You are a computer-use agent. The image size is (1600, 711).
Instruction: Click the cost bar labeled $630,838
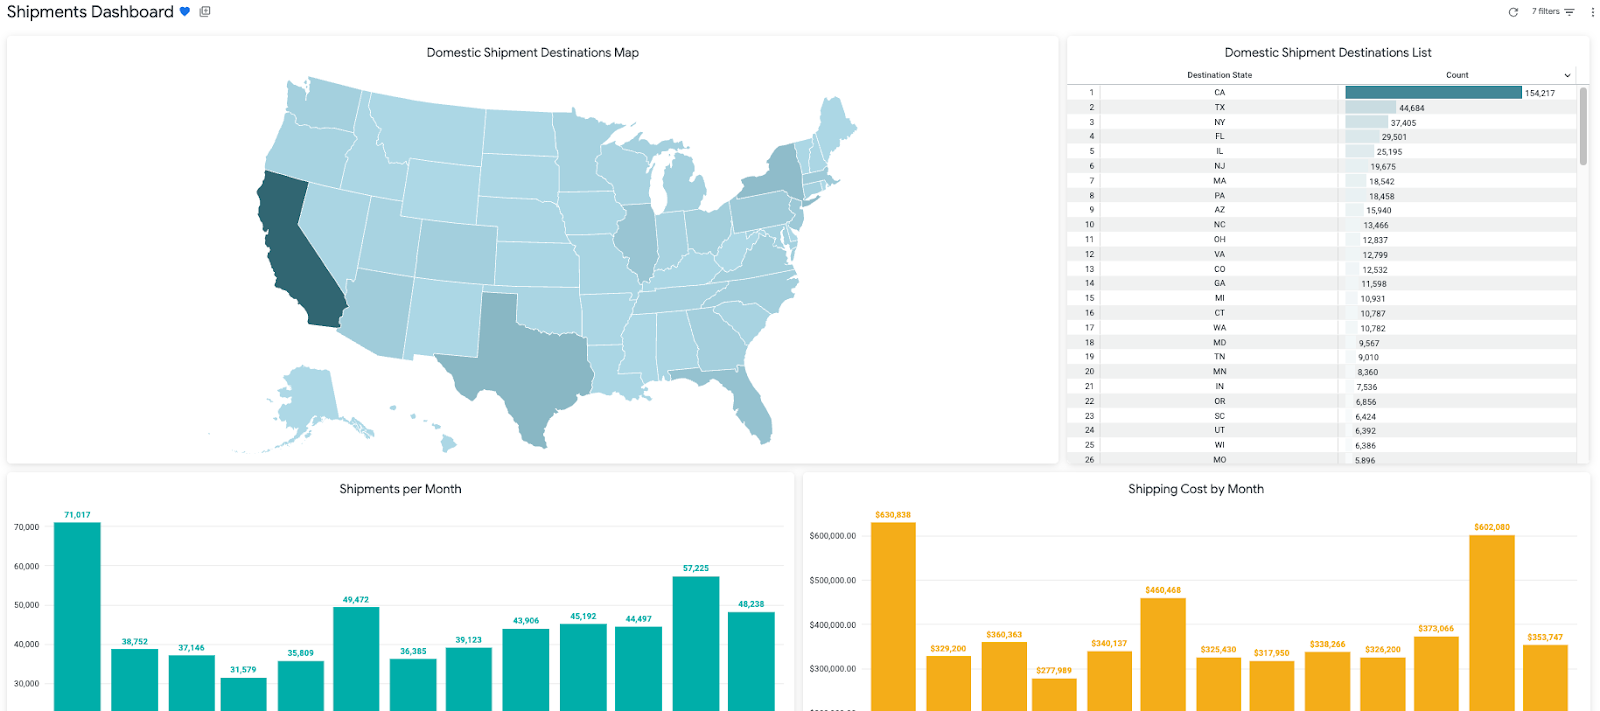coord(893,616)
